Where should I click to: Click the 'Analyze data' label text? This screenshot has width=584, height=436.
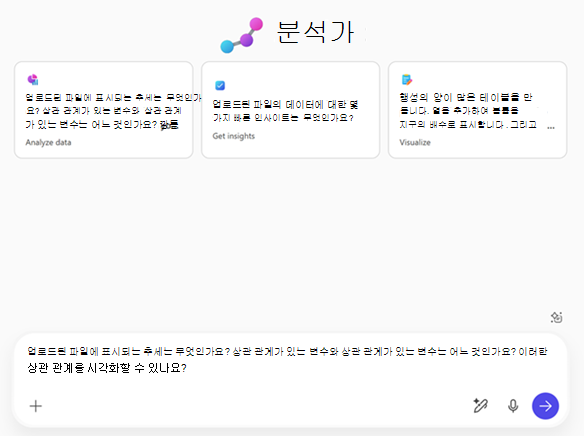pos(48,142)
